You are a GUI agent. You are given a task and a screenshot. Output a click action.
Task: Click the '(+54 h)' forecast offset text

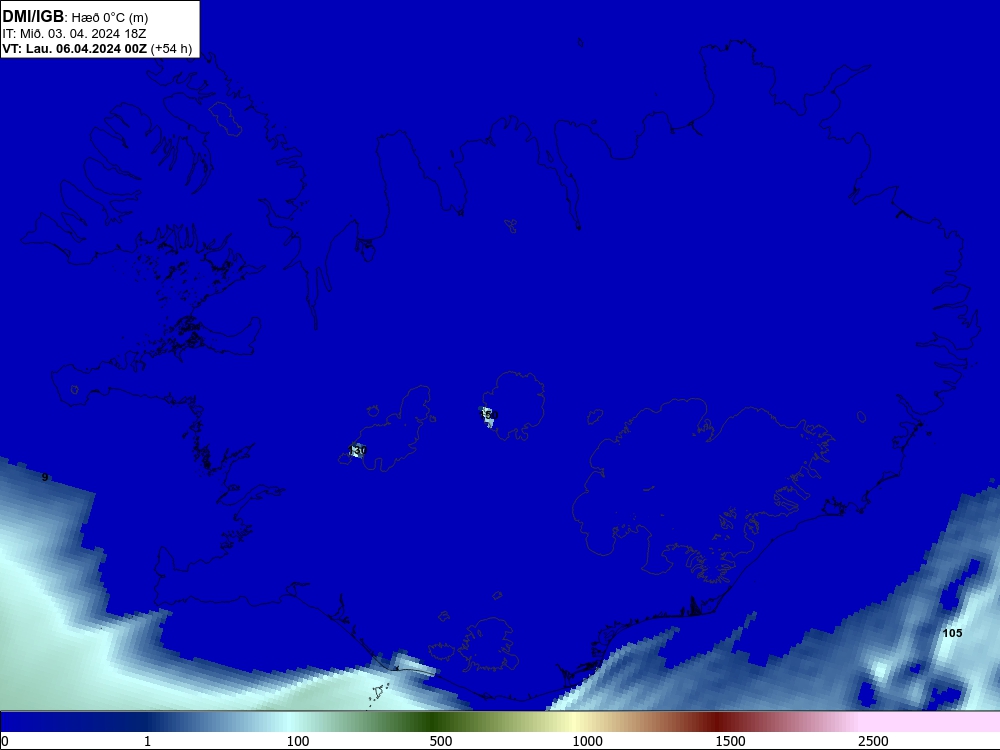point(172,49)
